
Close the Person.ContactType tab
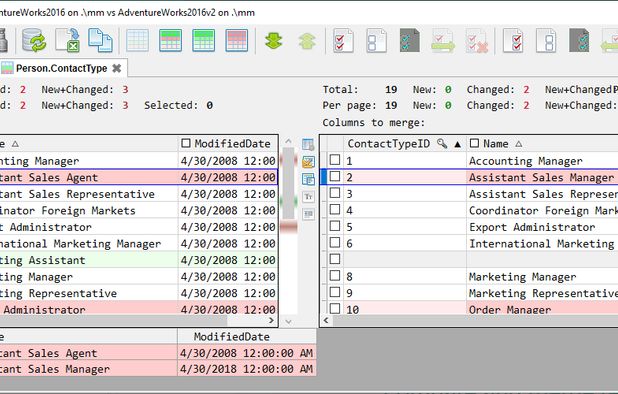[117, 68]
